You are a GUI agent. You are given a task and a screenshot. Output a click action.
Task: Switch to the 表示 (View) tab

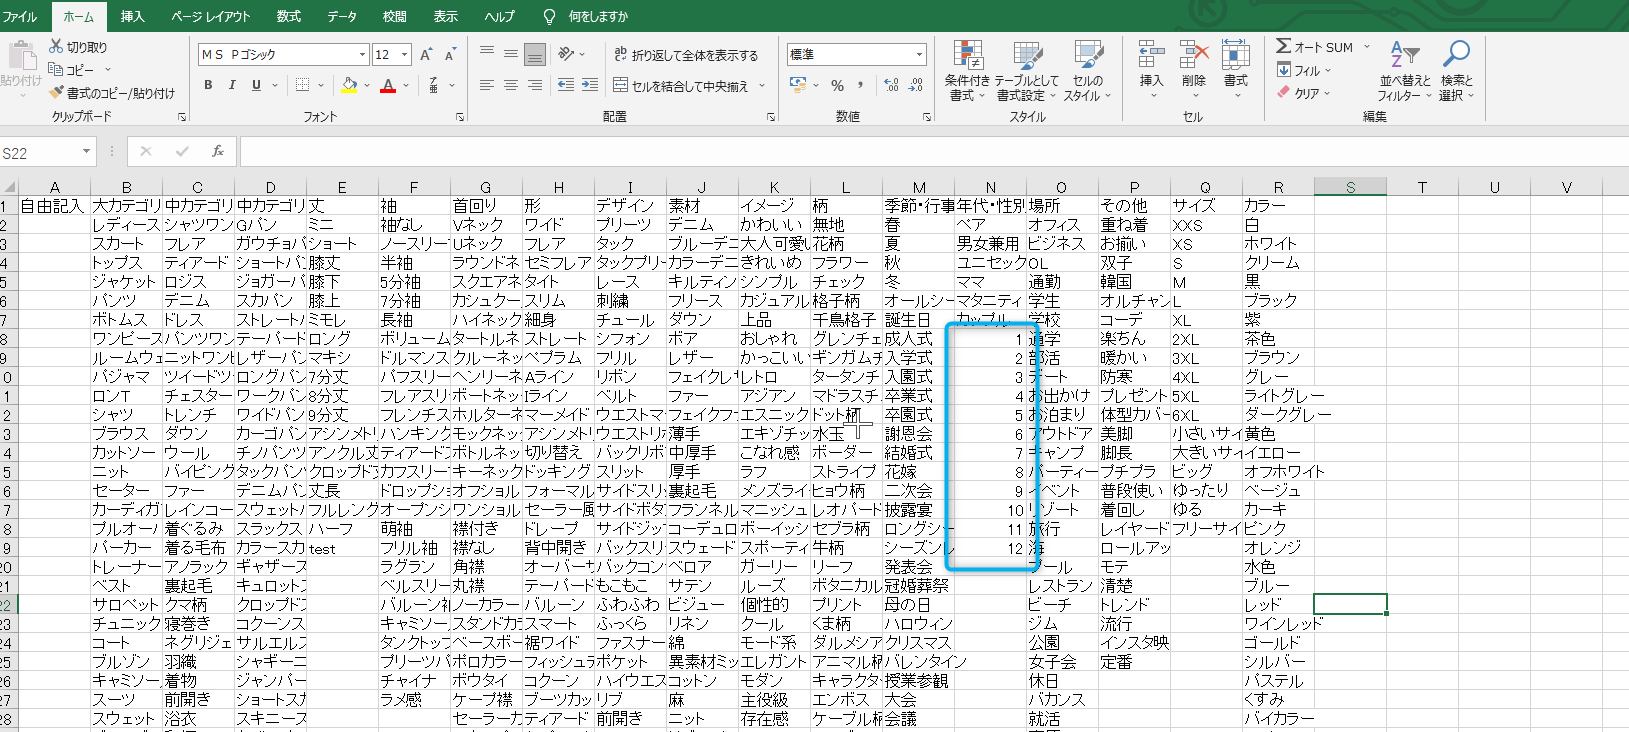point(446,16)
